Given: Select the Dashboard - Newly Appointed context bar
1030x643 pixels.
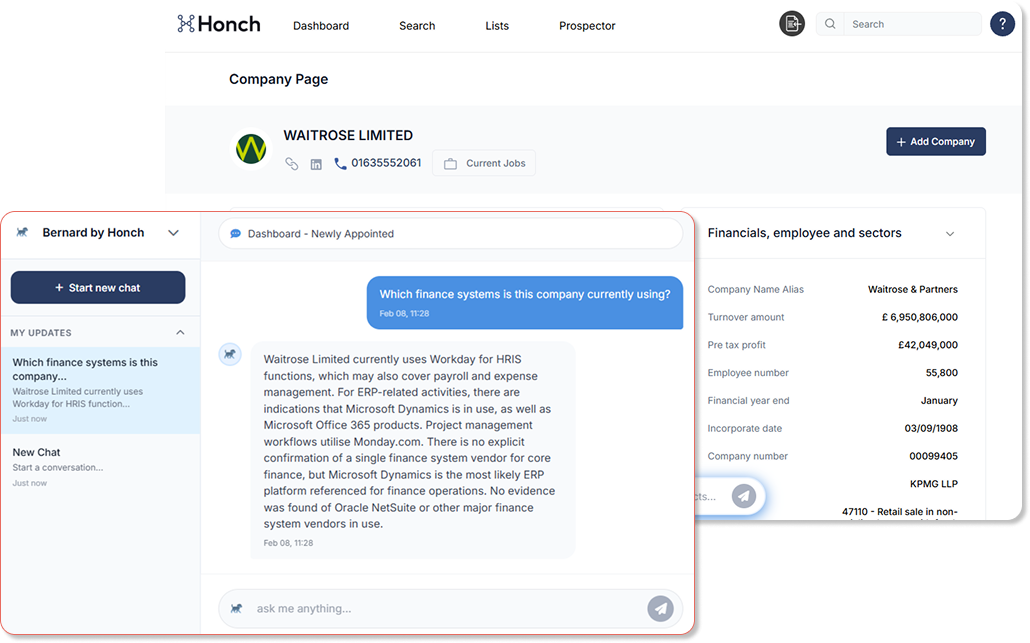Looking at the screenshot, I should point(450,233).
